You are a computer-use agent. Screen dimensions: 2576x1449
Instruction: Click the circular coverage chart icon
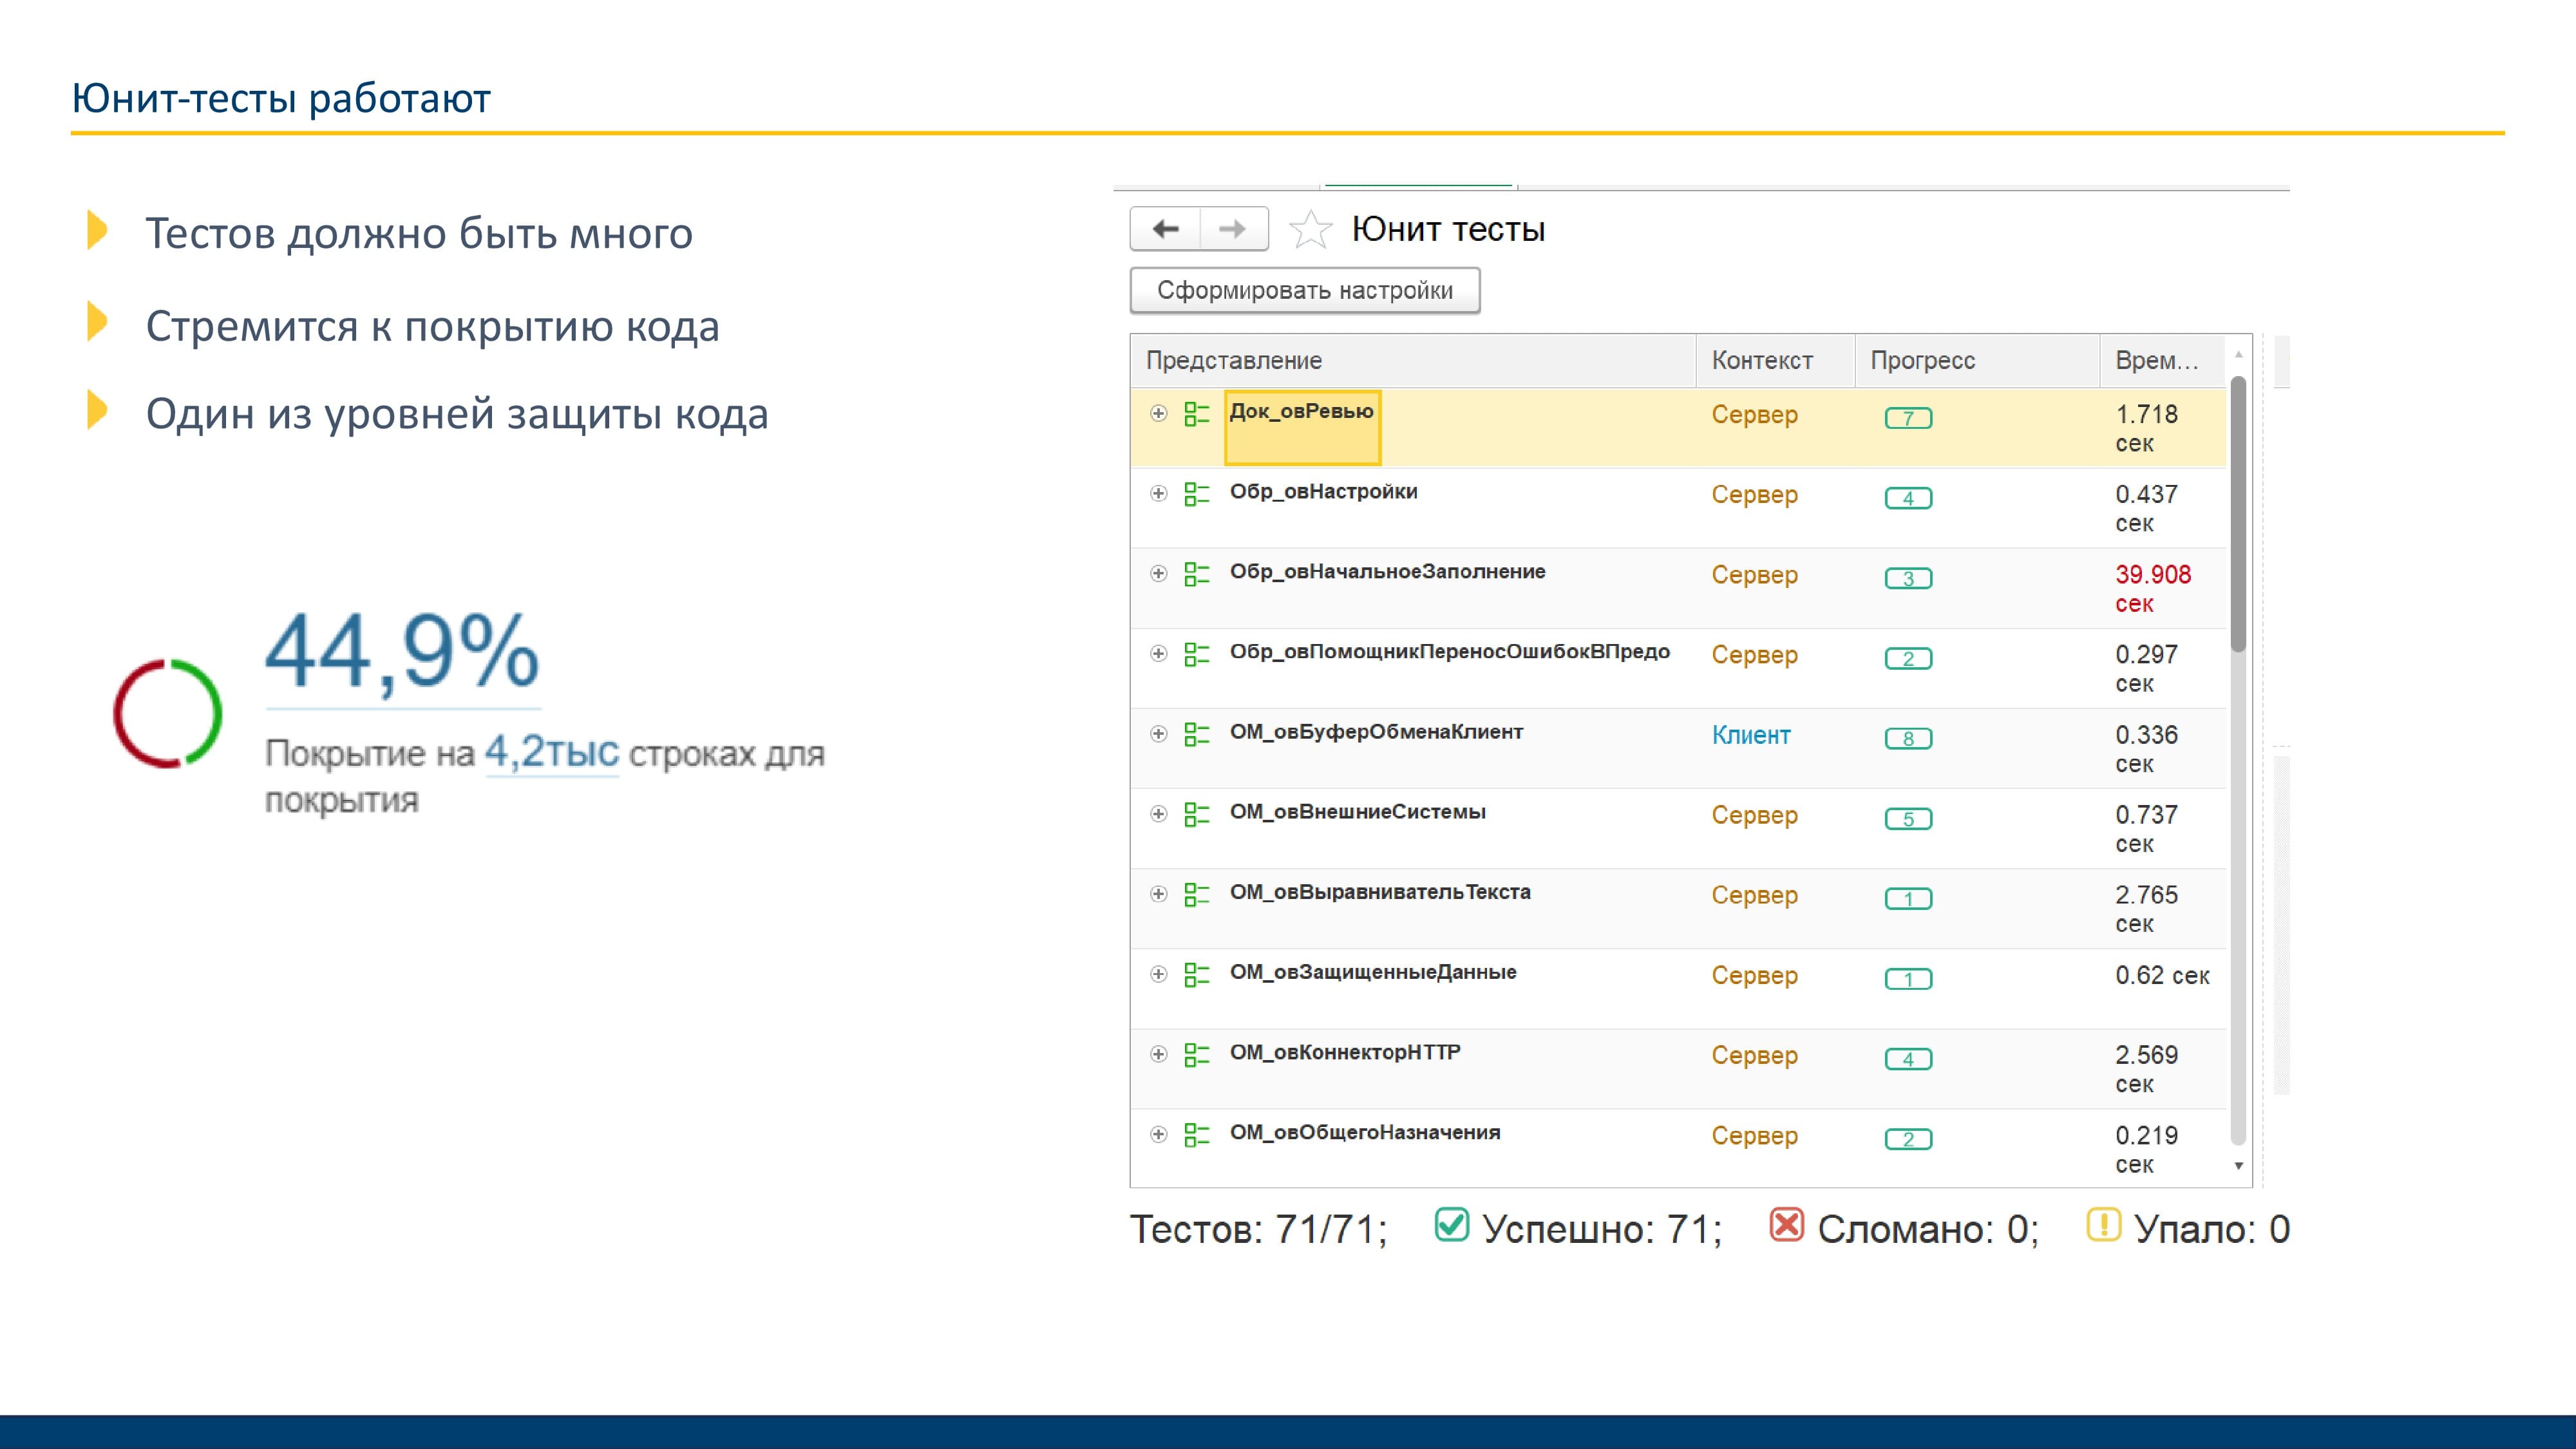tap(167, 713)
